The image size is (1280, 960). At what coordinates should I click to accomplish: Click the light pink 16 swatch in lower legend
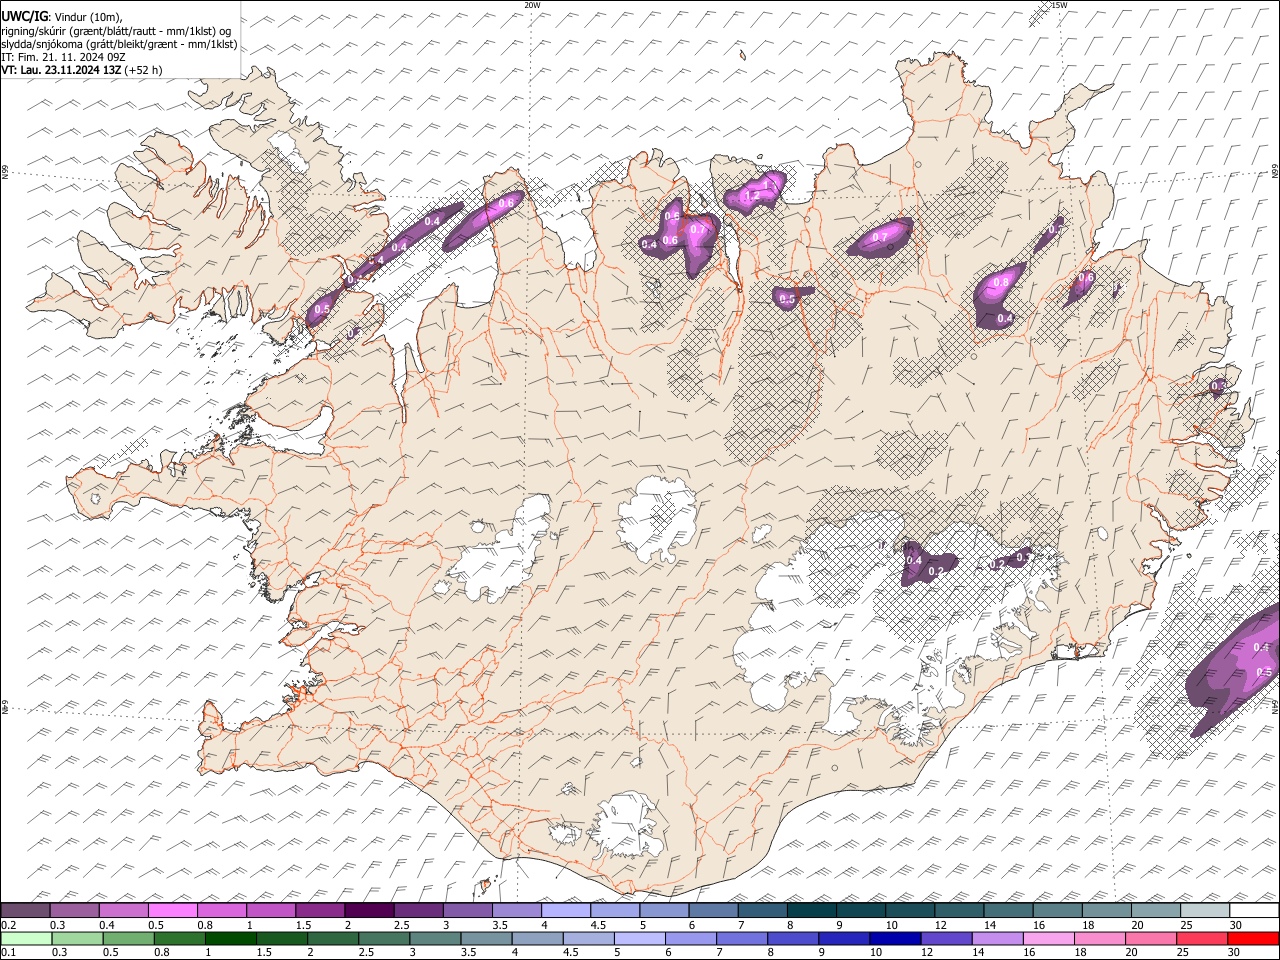tap(1048, 939)
